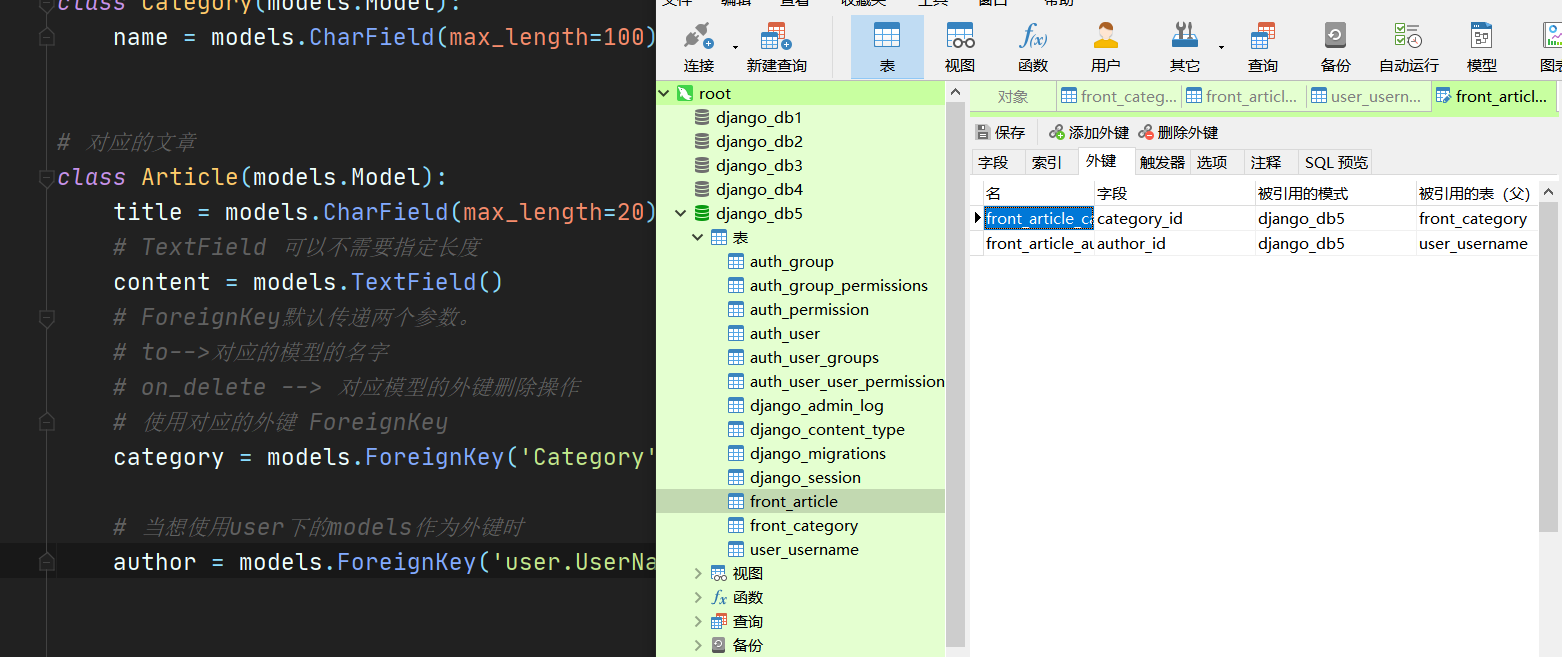Click category_id field cell

click(1175, 219)
